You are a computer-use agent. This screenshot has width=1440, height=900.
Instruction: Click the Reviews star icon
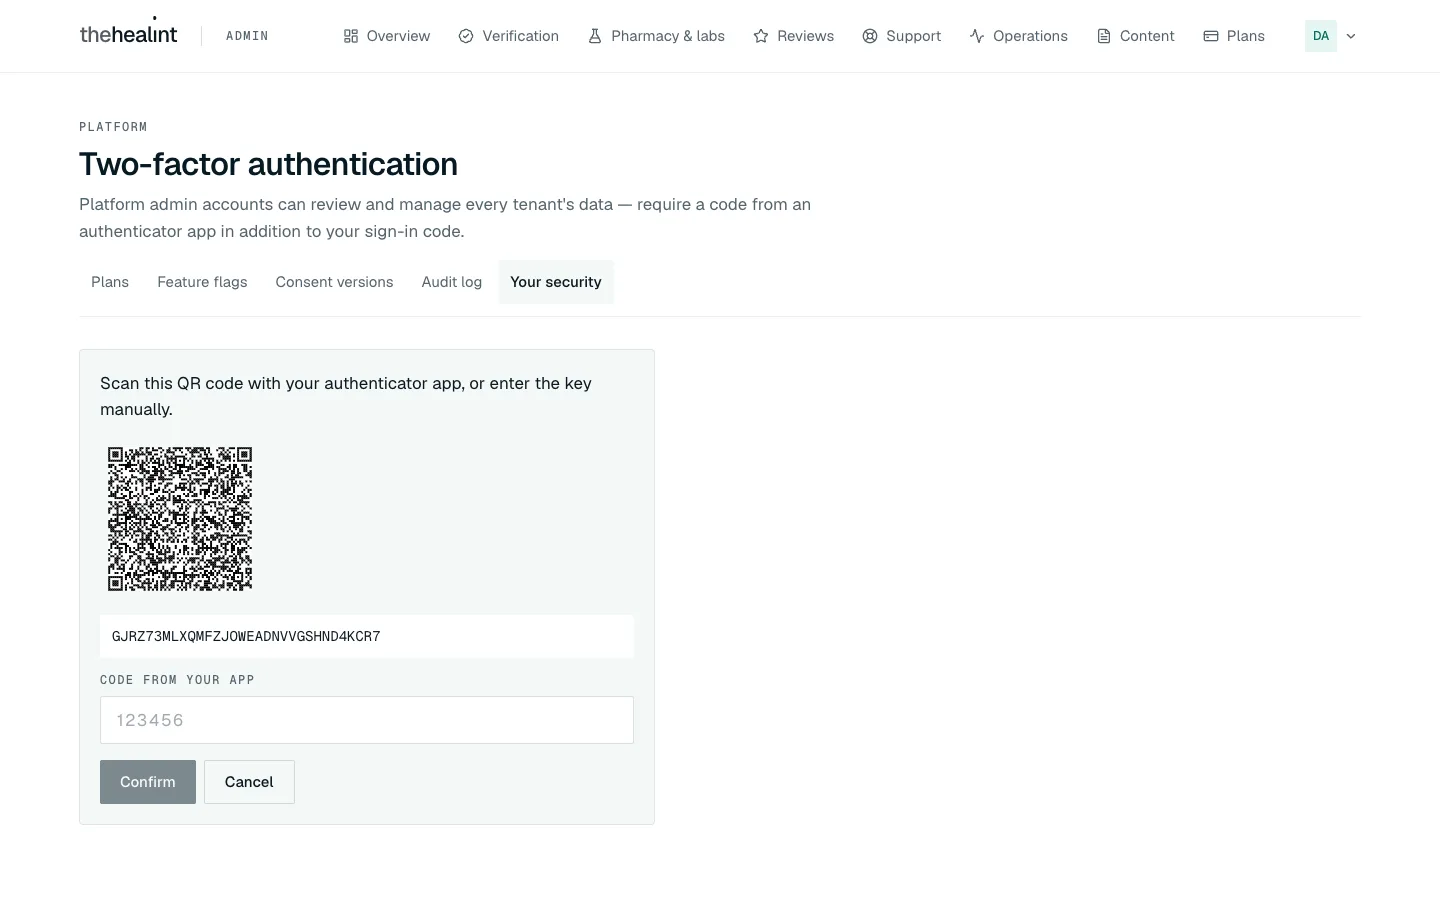[761, 36]
